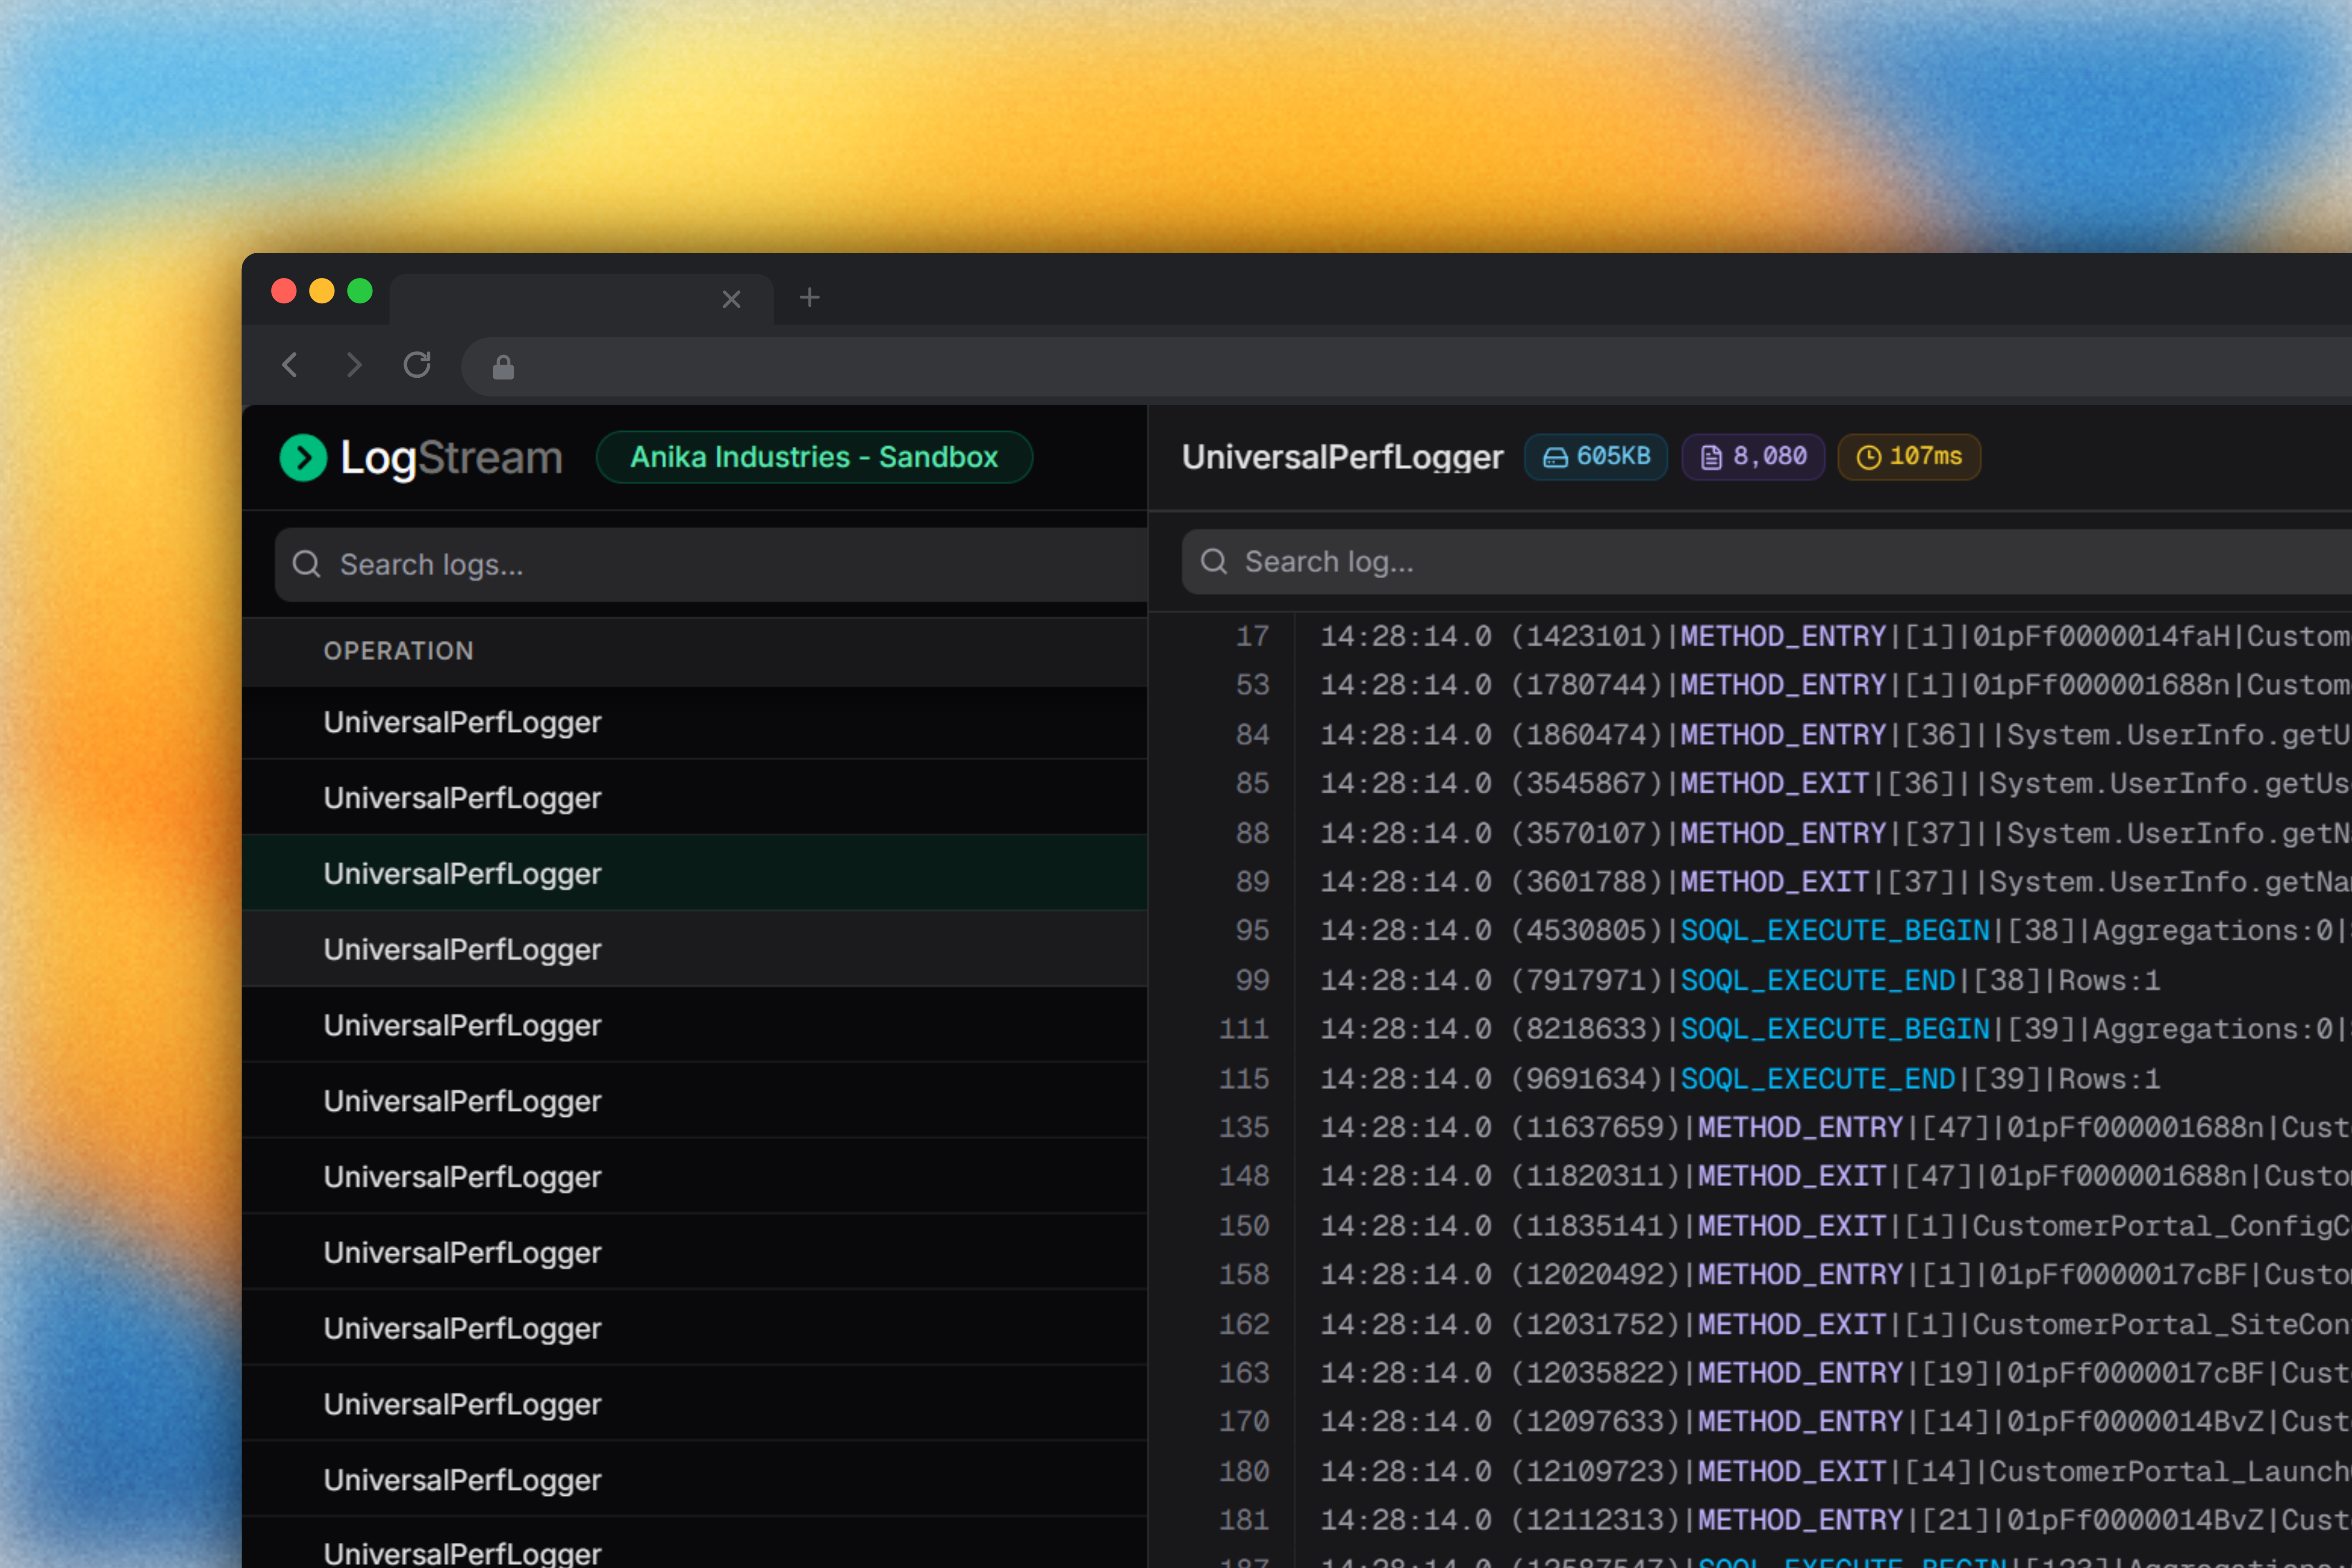
Task: Click the 107ms duration badge
Action: pyautogui.click(x=1909, y=457)
